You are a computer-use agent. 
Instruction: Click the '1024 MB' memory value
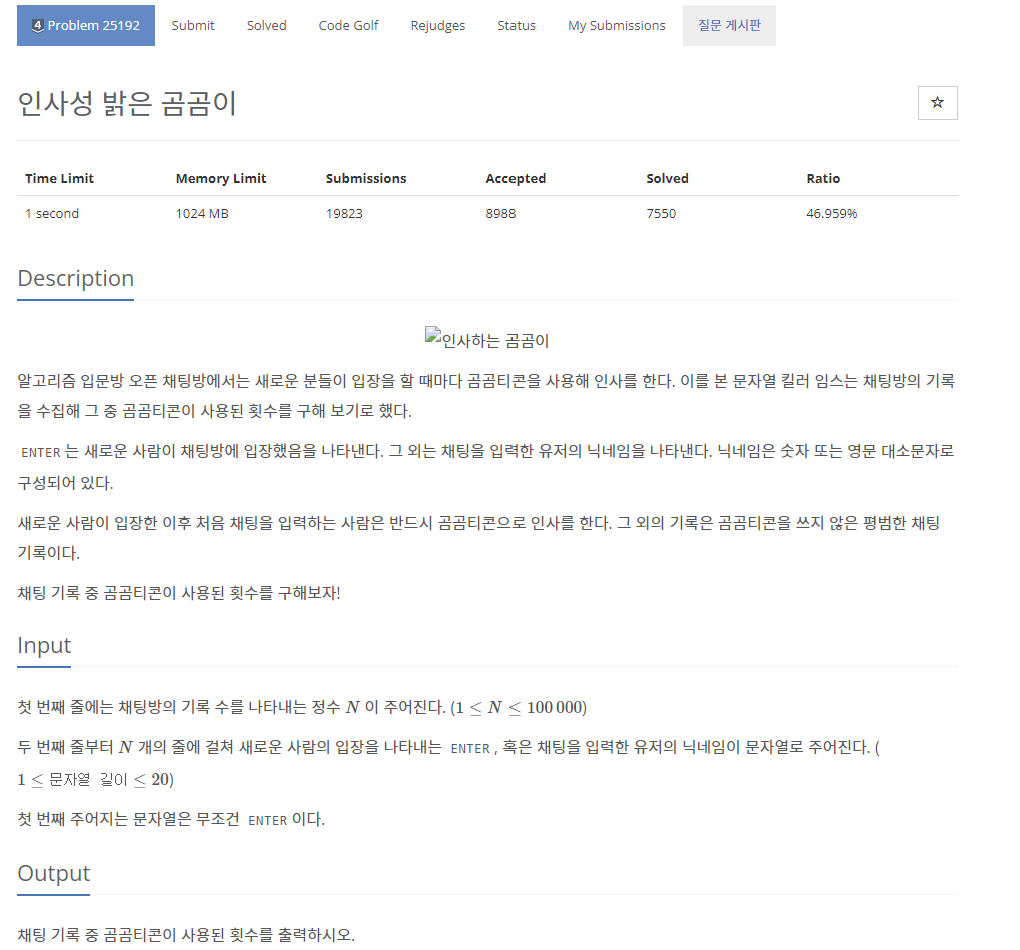click(202, 213)
